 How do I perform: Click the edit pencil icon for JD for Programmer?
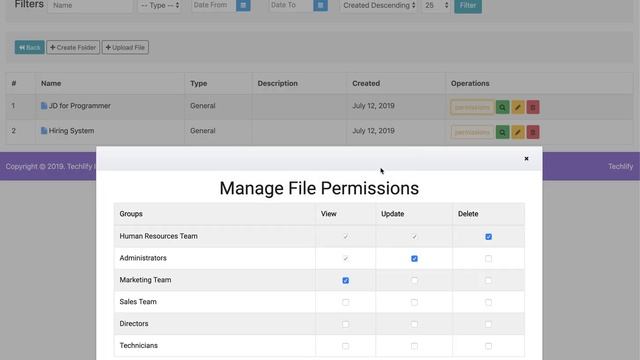[518, 107]
